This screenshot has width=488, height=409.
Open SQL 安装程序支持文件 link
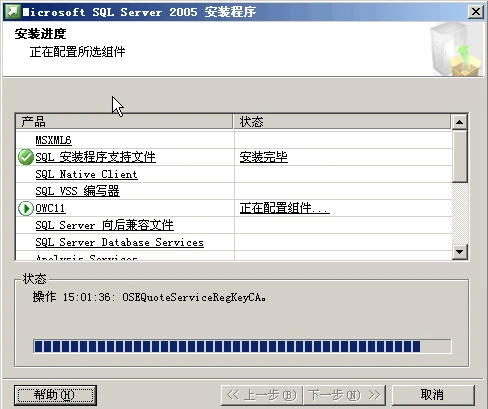click(95, 157)
